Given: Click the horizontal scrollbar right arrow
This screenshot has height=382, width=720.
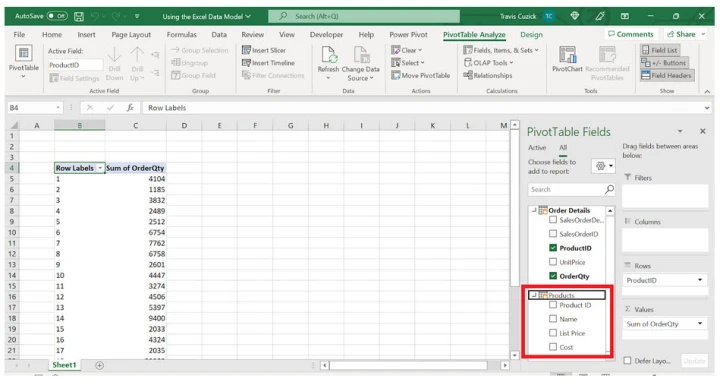Looking at the screenshot, I should tap(505, 365).
